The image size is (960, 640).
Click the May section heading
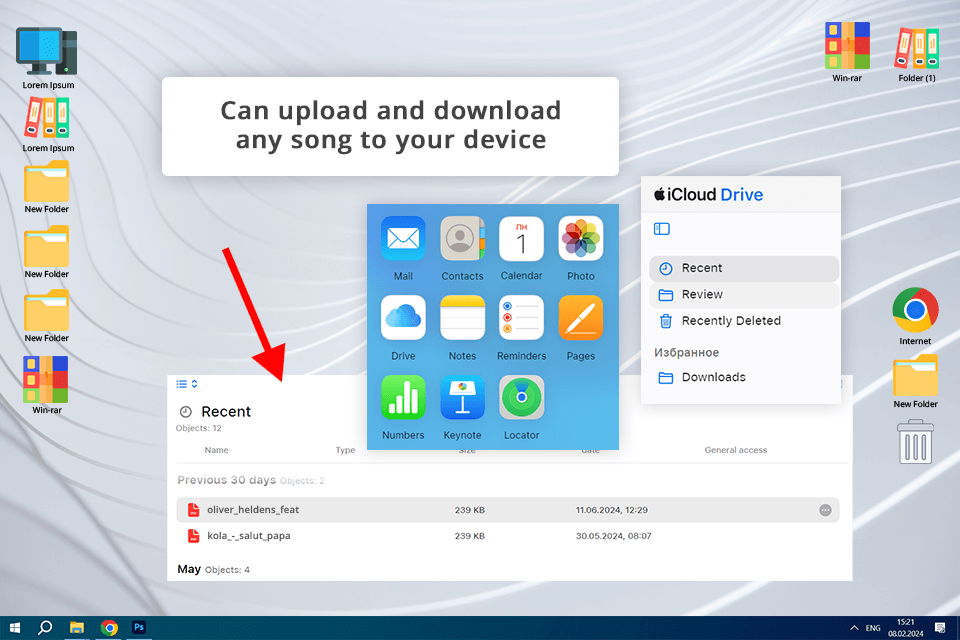click(189, 569)
